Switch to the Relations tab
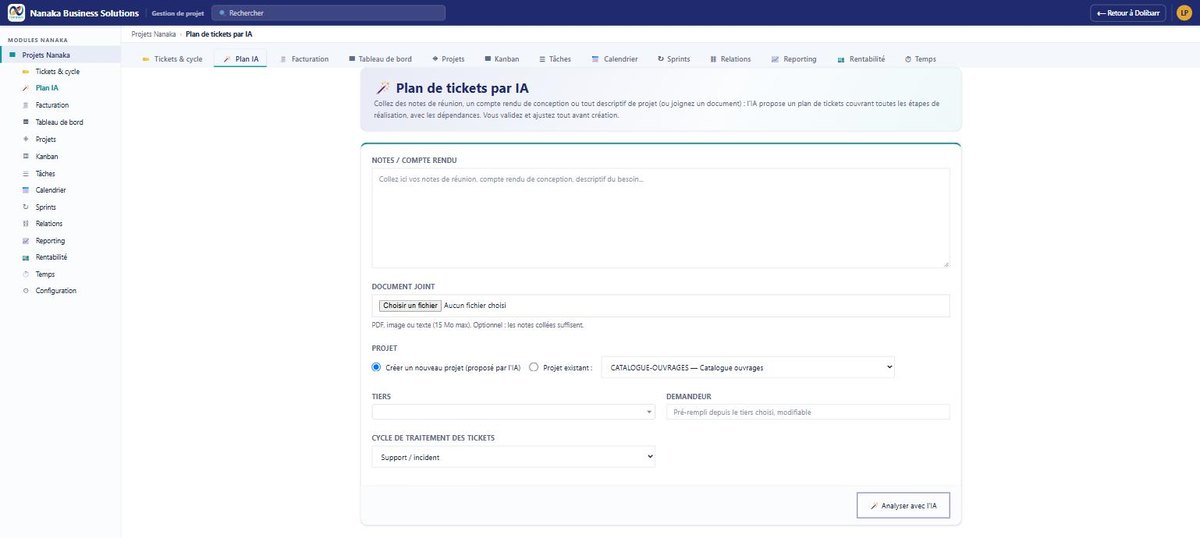The image size is (1200, 538). click(730, 59)
